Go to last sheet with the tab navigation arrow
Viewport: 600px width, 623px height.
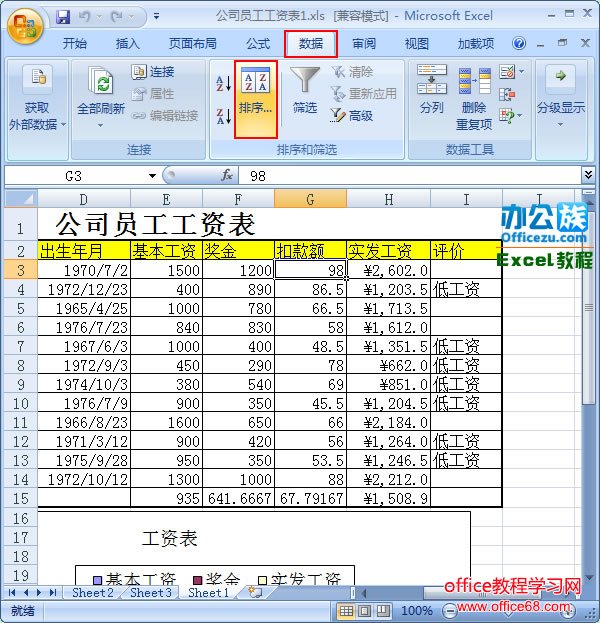click(53, 592)
